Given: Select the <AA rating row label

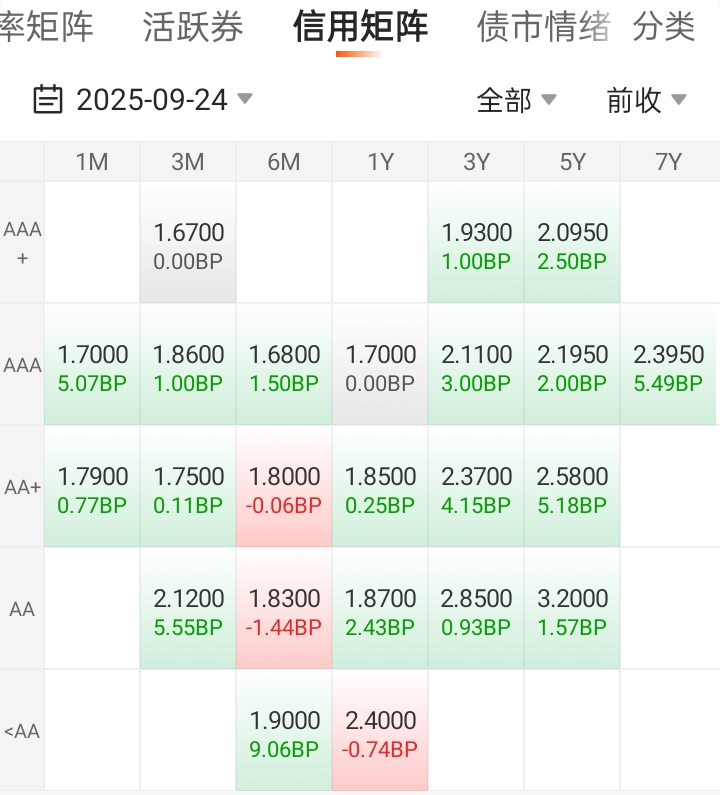Looking at the screenshot, I should point(22,731).
